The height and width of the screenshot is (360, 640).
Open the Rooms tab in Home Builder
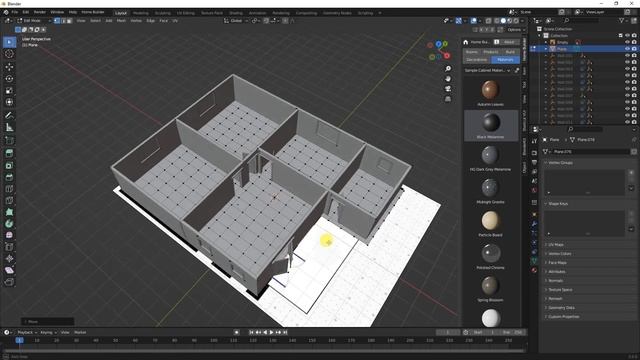(472, 52)
